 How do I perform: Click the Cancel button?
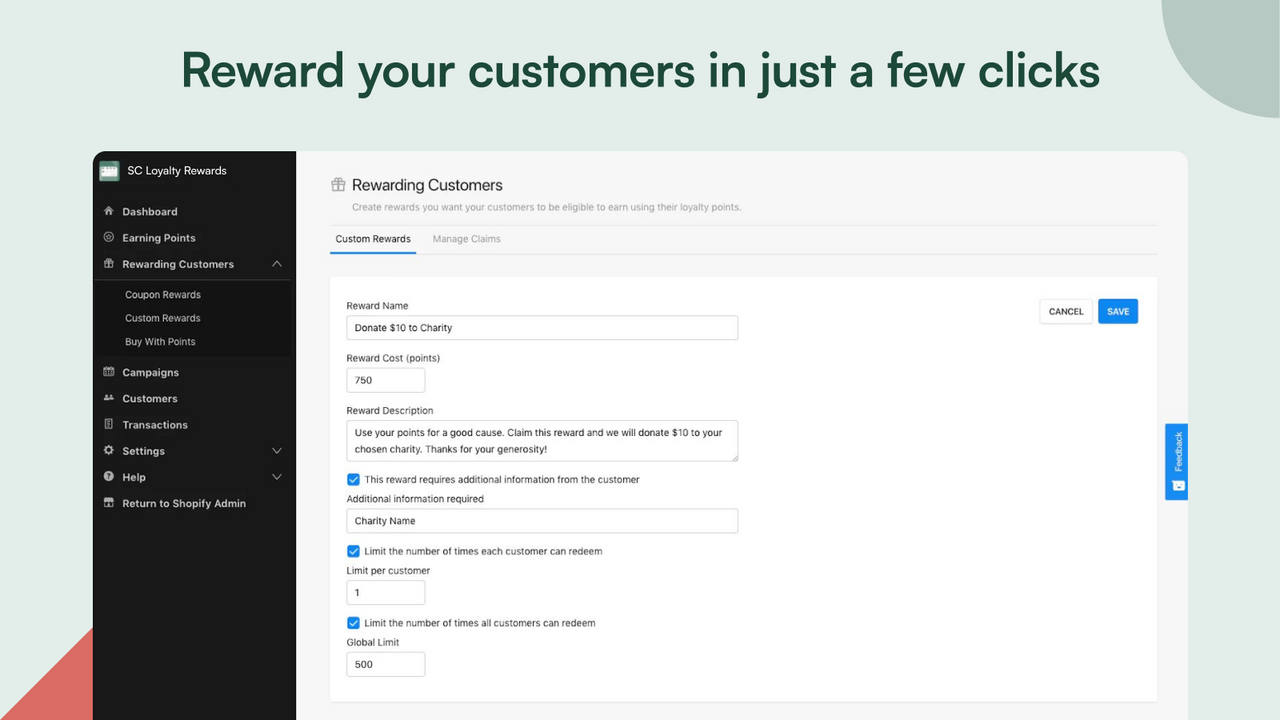pos(1066,311)
